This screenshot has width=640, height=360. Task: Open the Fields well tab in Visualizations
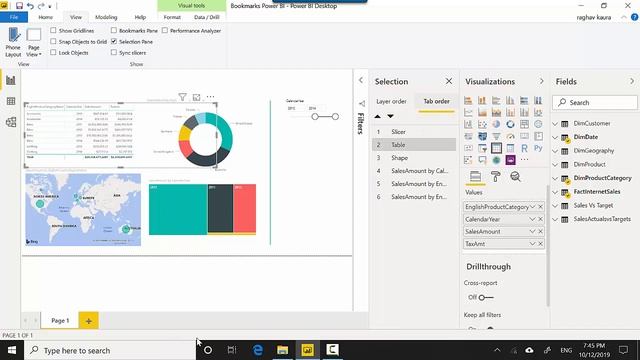pyautogui.click(x=475, y=176)
